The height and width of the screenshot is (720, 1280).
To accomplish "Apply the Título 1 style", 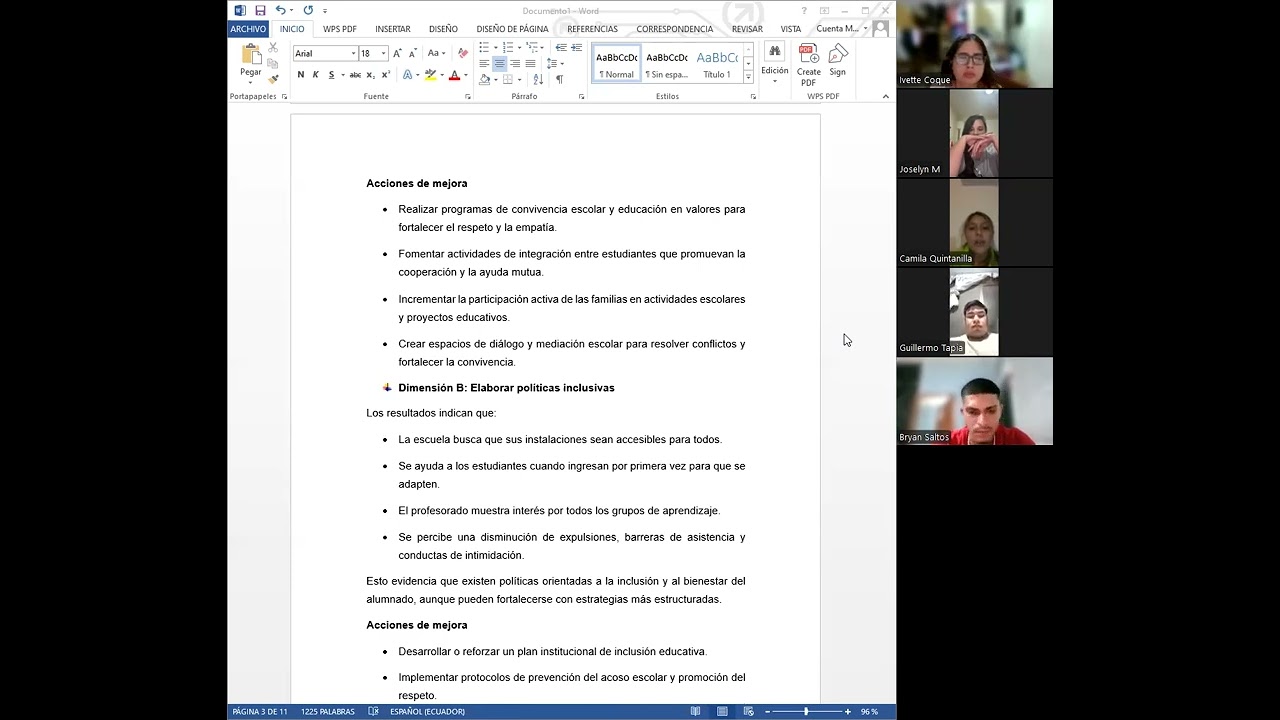I will click(x=717, y=63).
